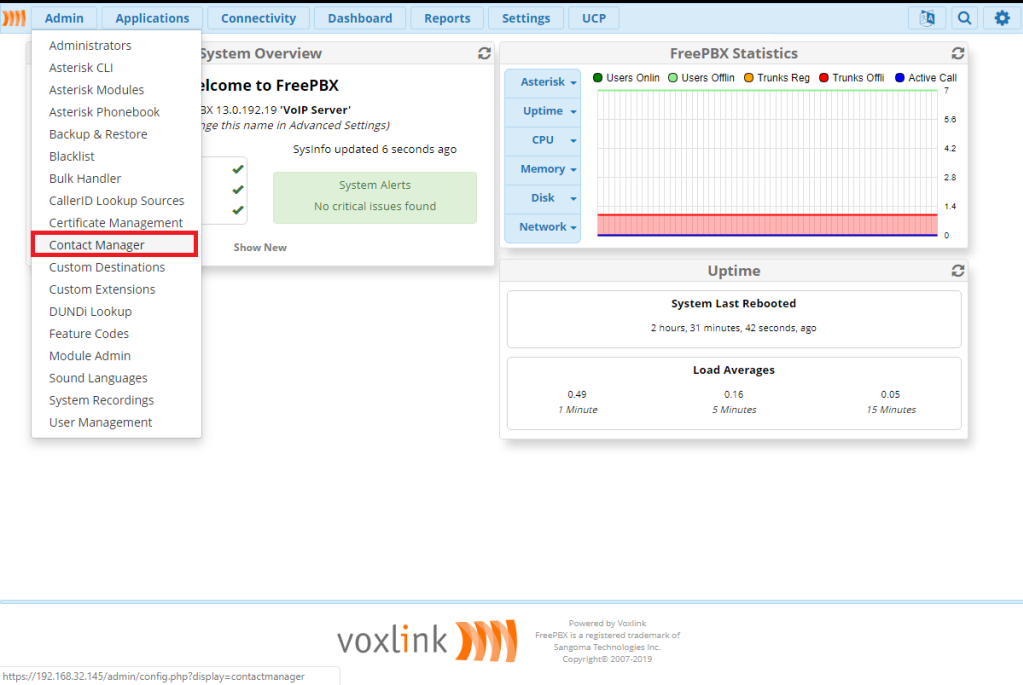The height and width of the screenshot is (685, 1023).
Task: Click the 'System Last Rebooted' heading
Action: point(733,304)
